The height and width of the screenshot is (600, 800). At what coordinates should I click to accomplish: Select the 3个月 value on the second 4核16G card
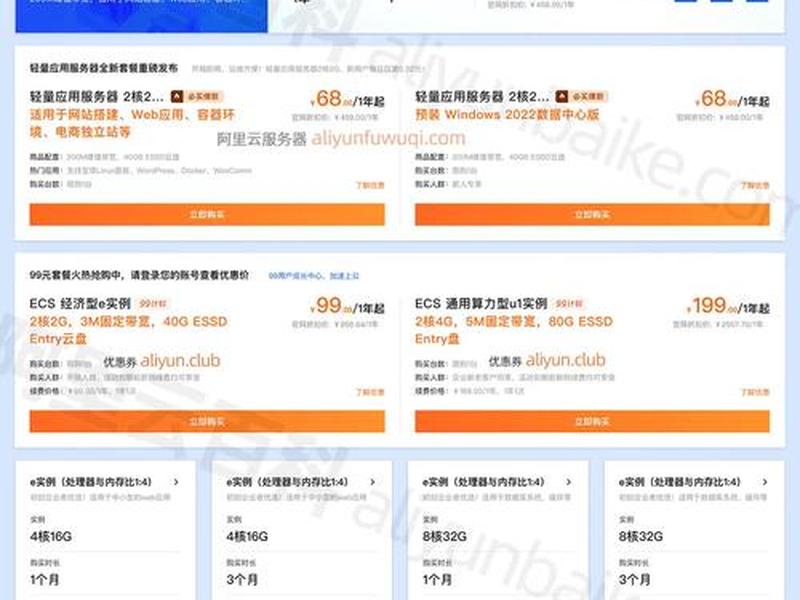[x=242, y=580]
